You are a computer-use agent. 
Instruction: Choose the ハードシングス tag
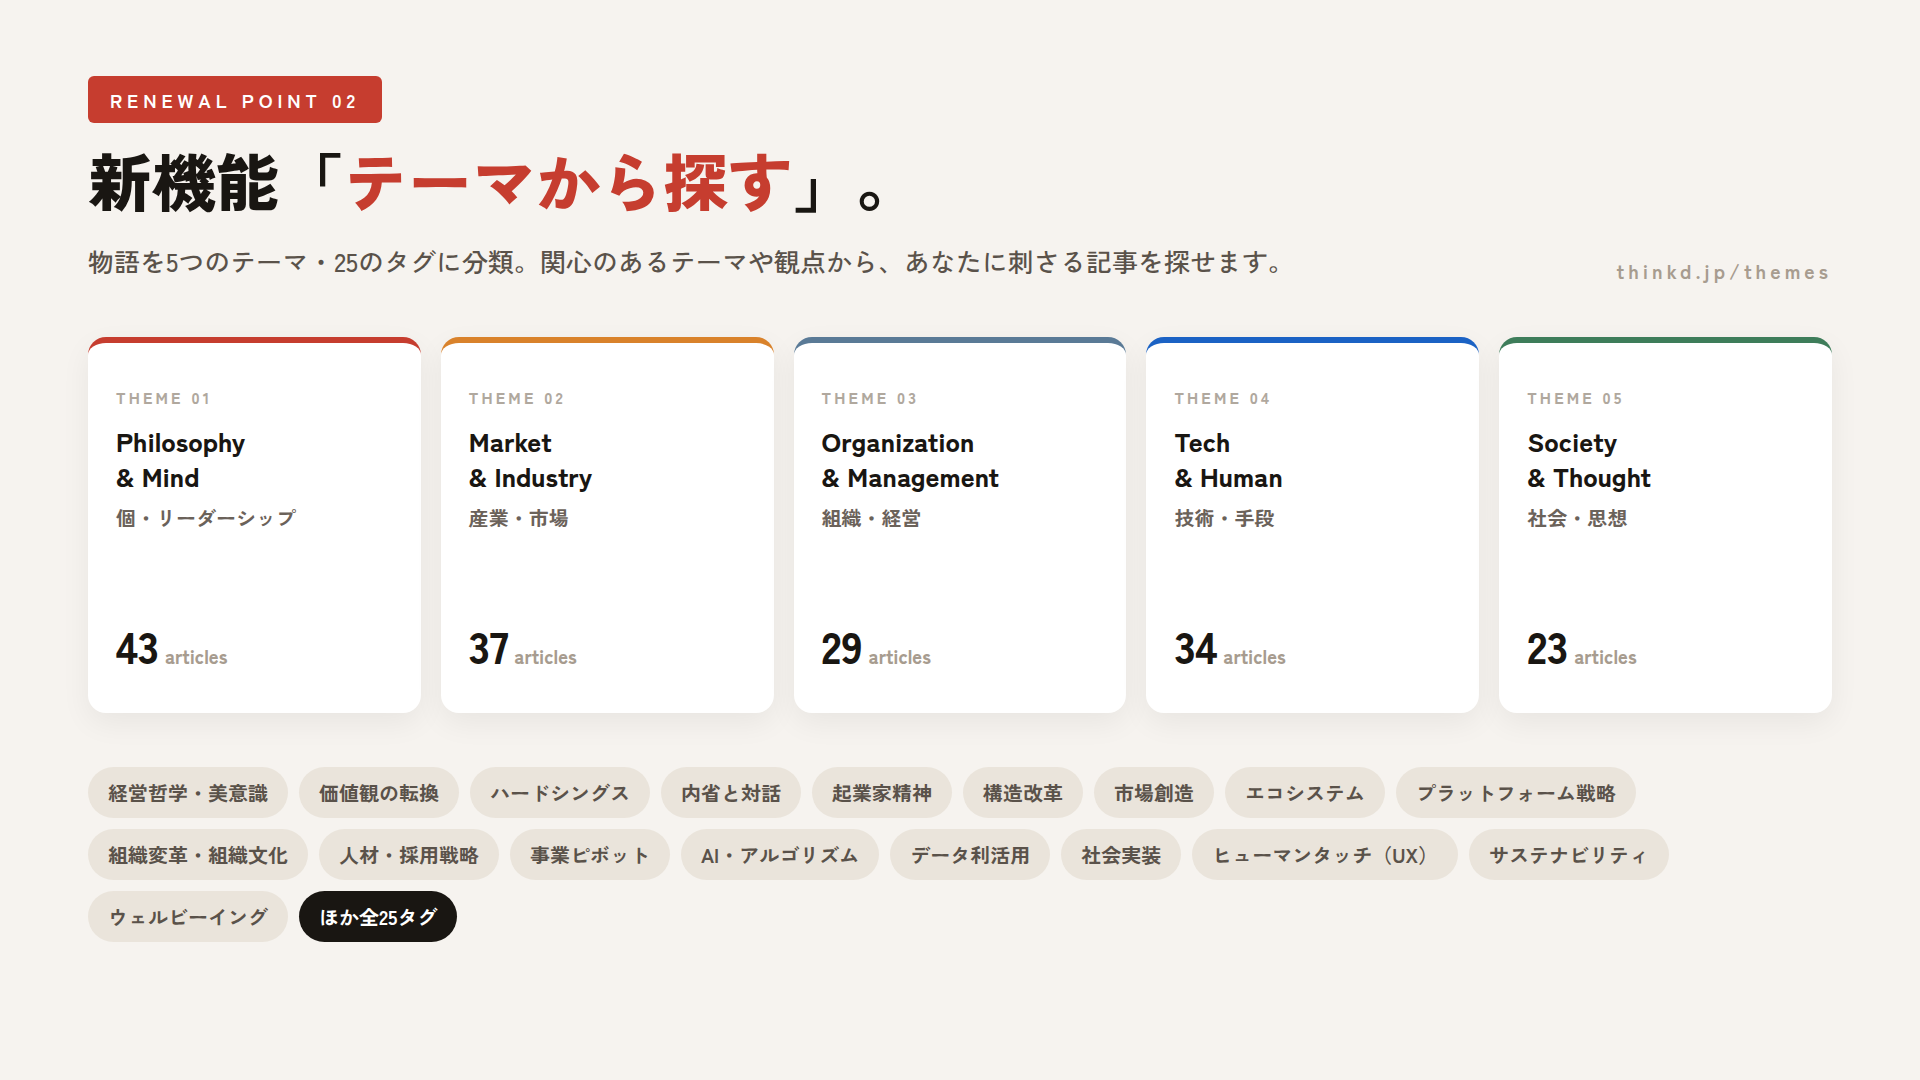(560, 793)
